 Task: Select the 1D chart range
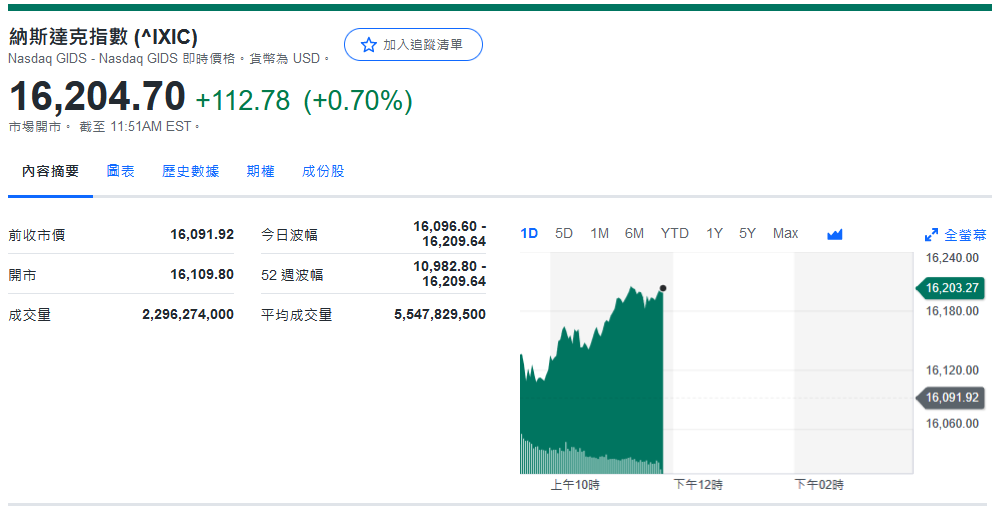(x=529, y=233)
